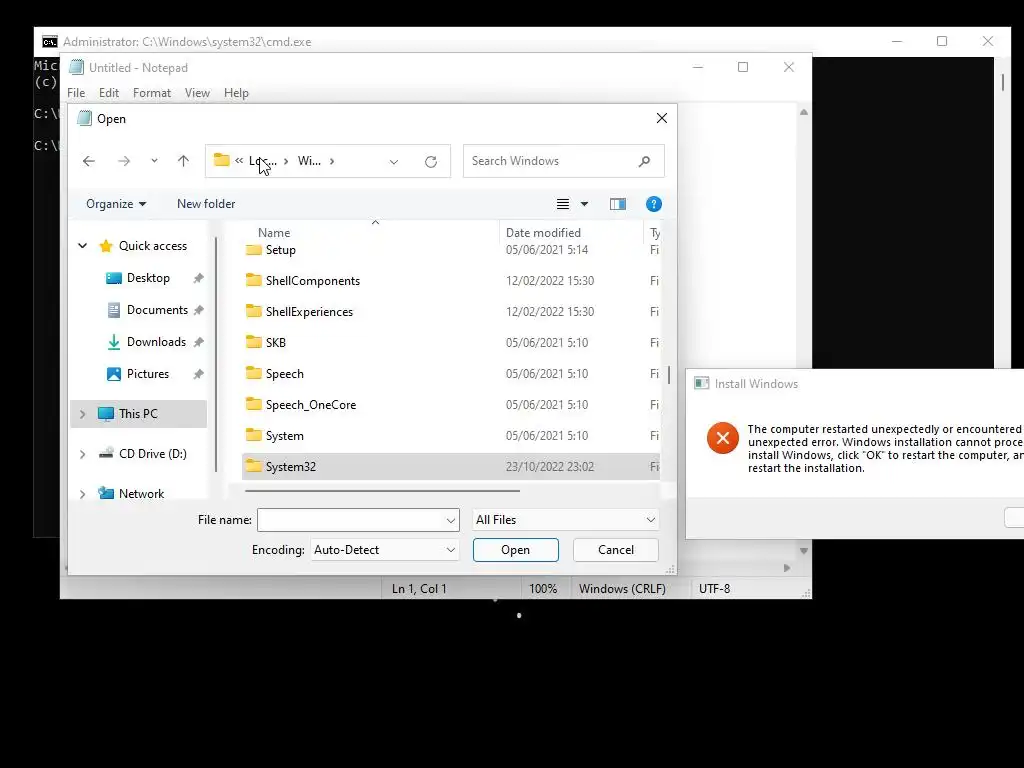
Task: Click the ShellComponents folder icon
Action: point(253,280)
